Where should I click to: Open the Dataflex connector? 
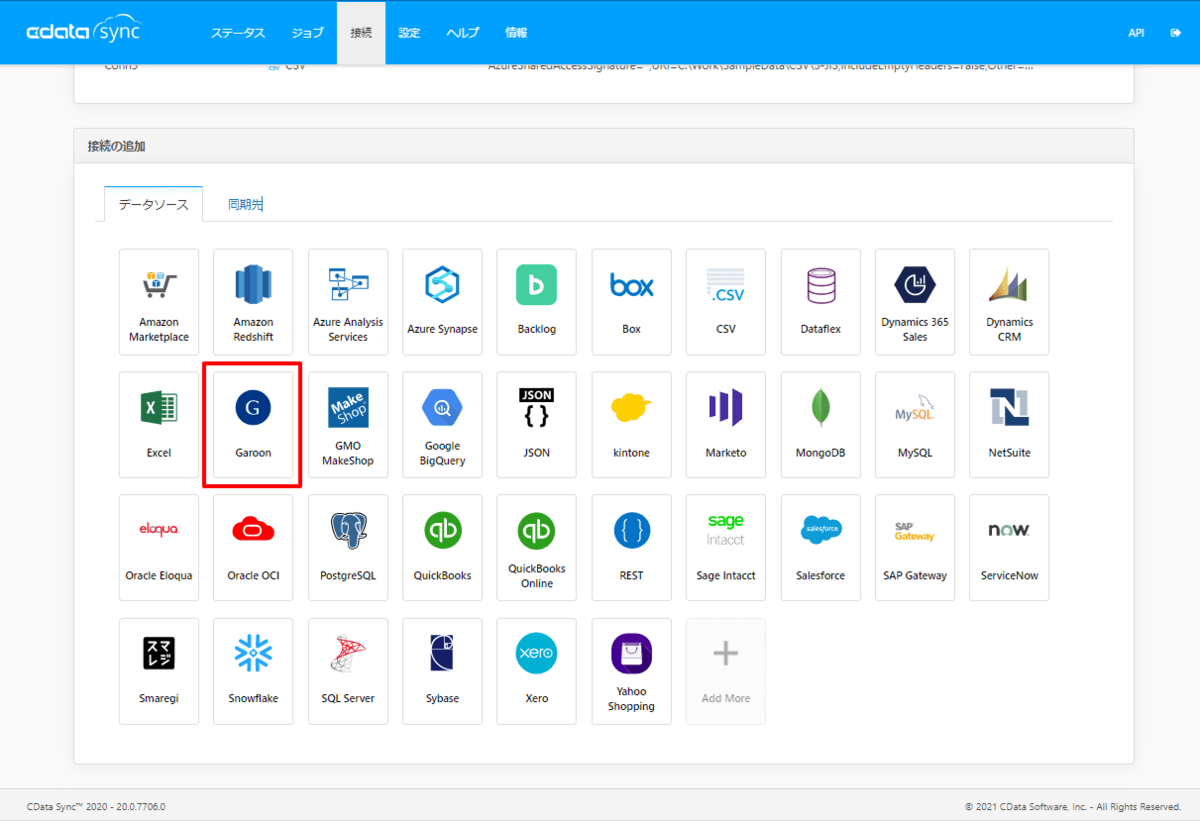[820, 302]
